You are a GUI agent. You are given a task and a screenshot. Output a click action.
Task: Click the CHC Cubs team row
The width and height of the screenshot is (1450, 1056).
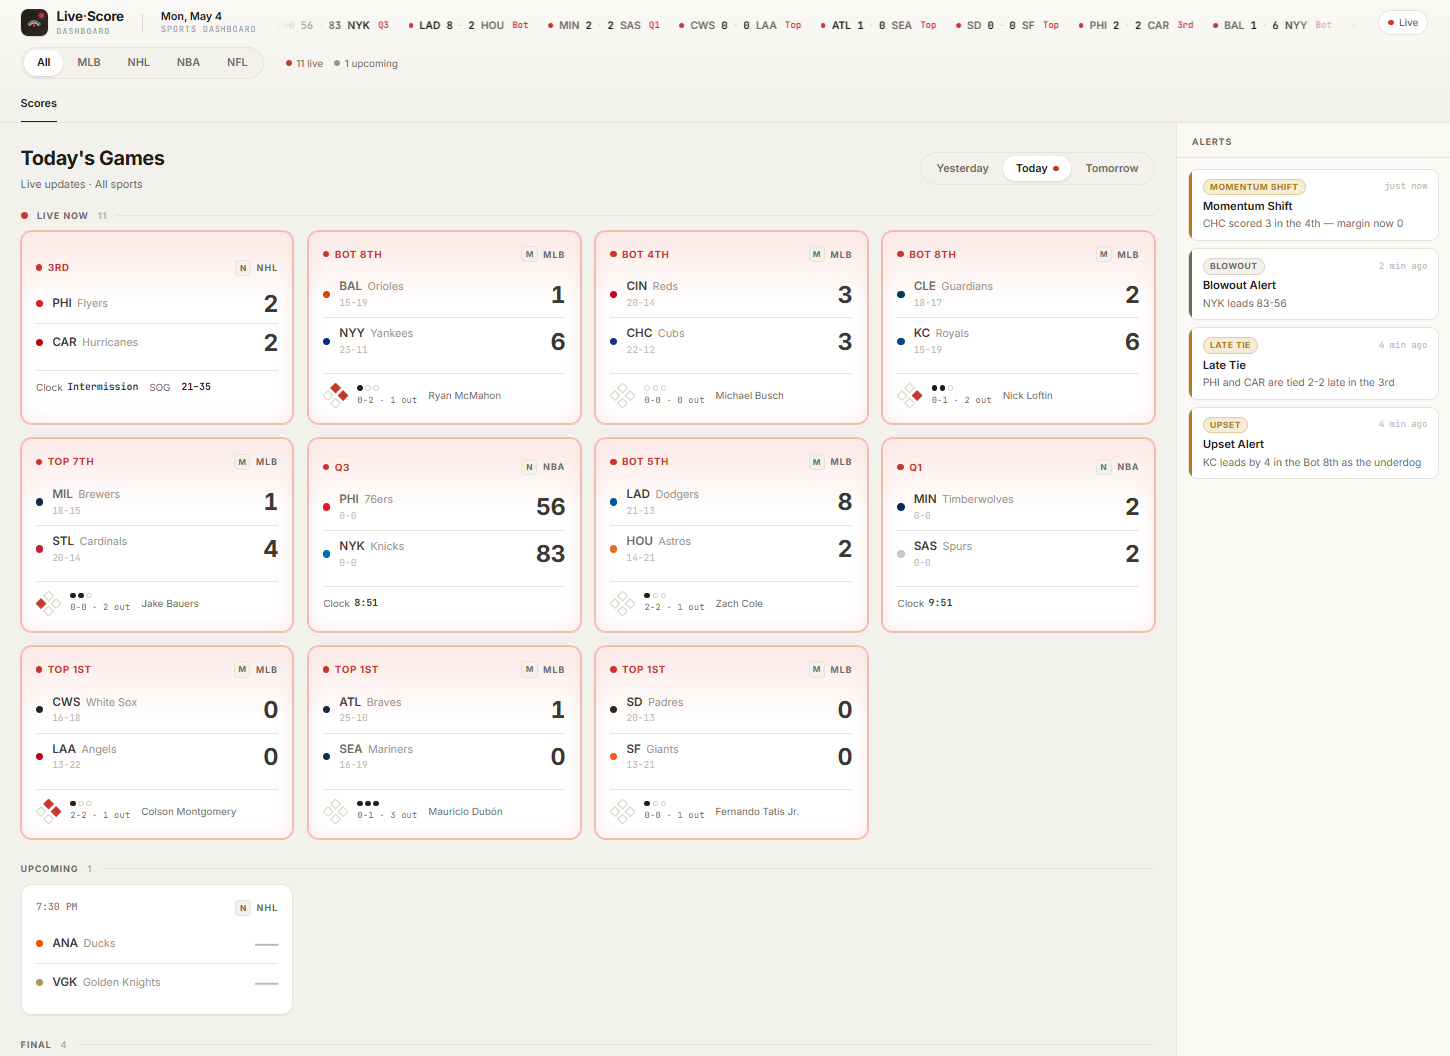pyautogui.click(x=731, y=342)
